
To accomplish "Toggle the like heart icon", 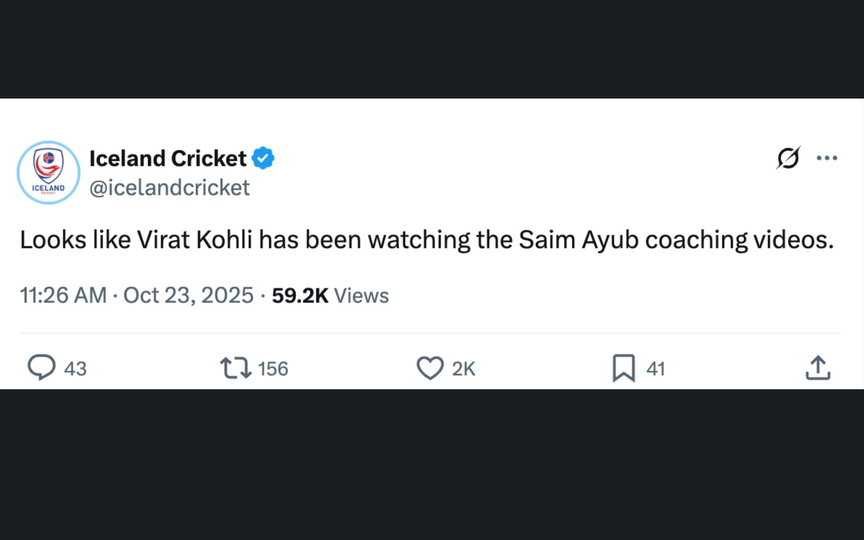I will click(430, 368).
